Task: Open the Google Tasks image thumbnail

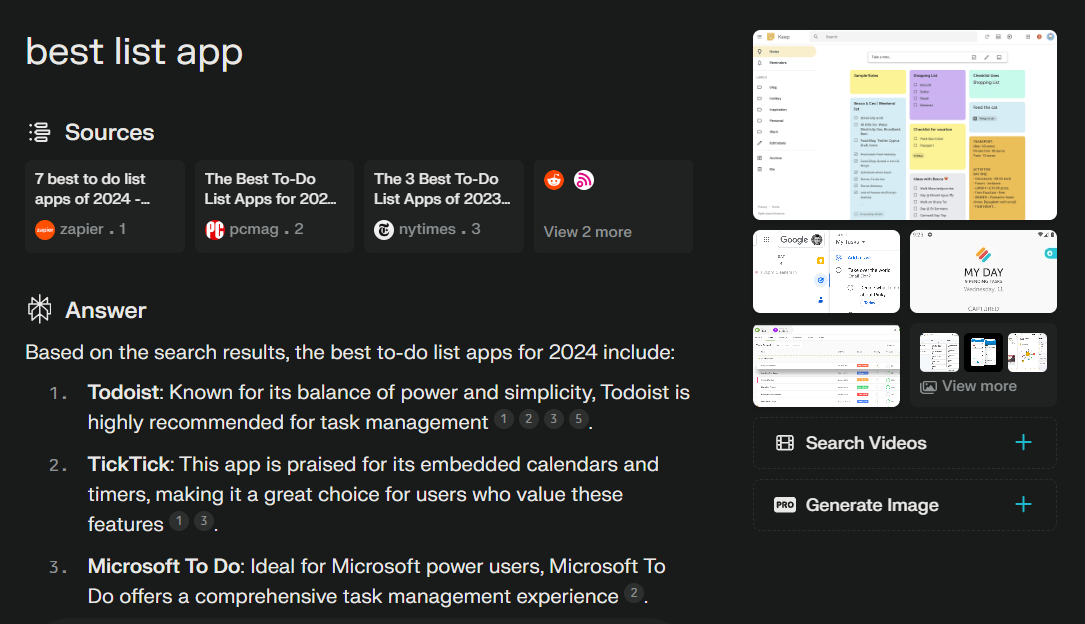Action: tap(826, 271)
